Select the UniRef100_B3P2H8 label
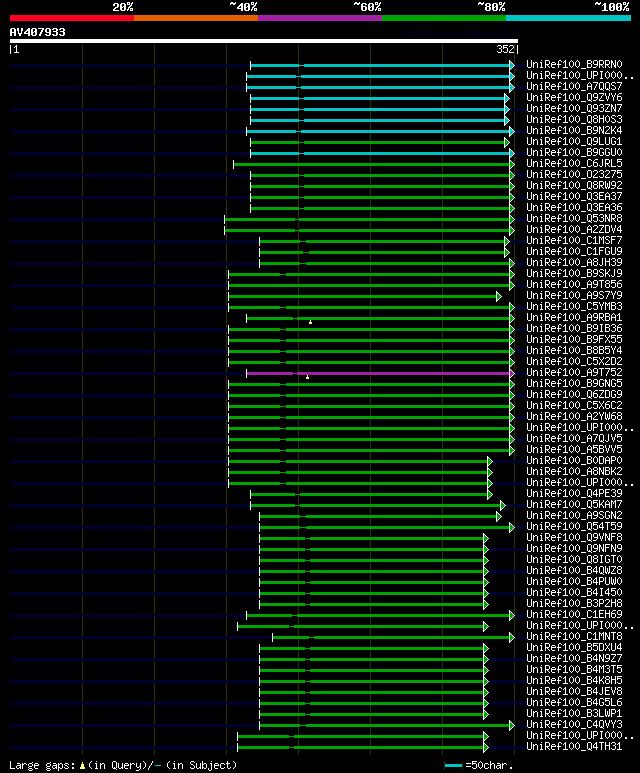Screen dimensions: 640x773 click(574, 603)
